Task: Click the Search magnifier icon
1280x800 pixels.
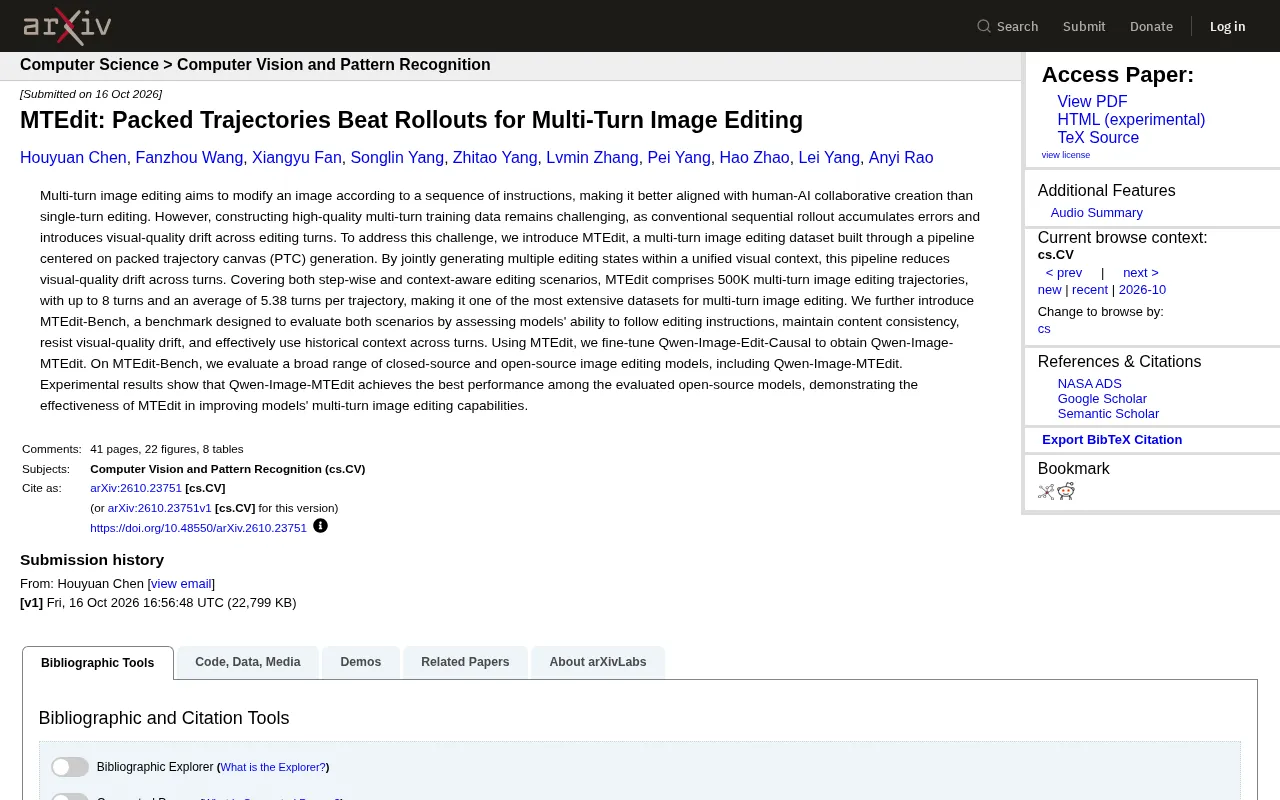Action: point(984,26)
